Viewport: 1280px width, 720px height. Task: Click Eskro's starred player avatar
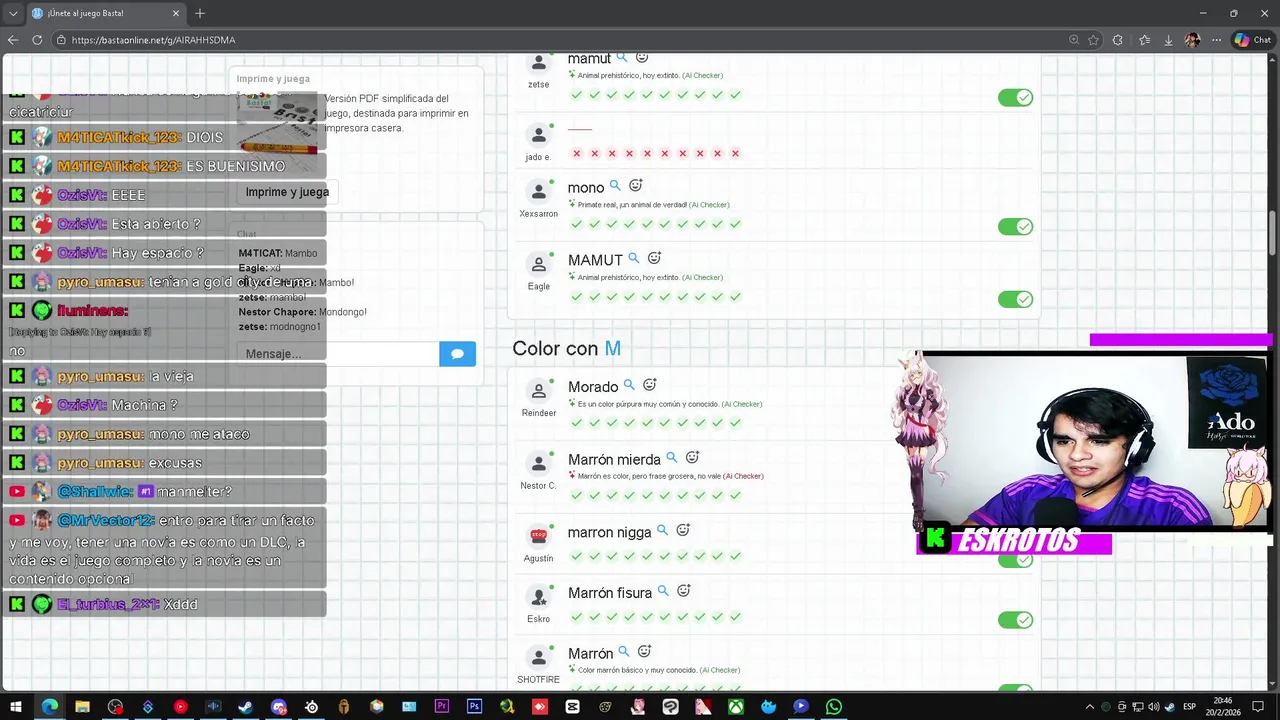tap(539, 597)
